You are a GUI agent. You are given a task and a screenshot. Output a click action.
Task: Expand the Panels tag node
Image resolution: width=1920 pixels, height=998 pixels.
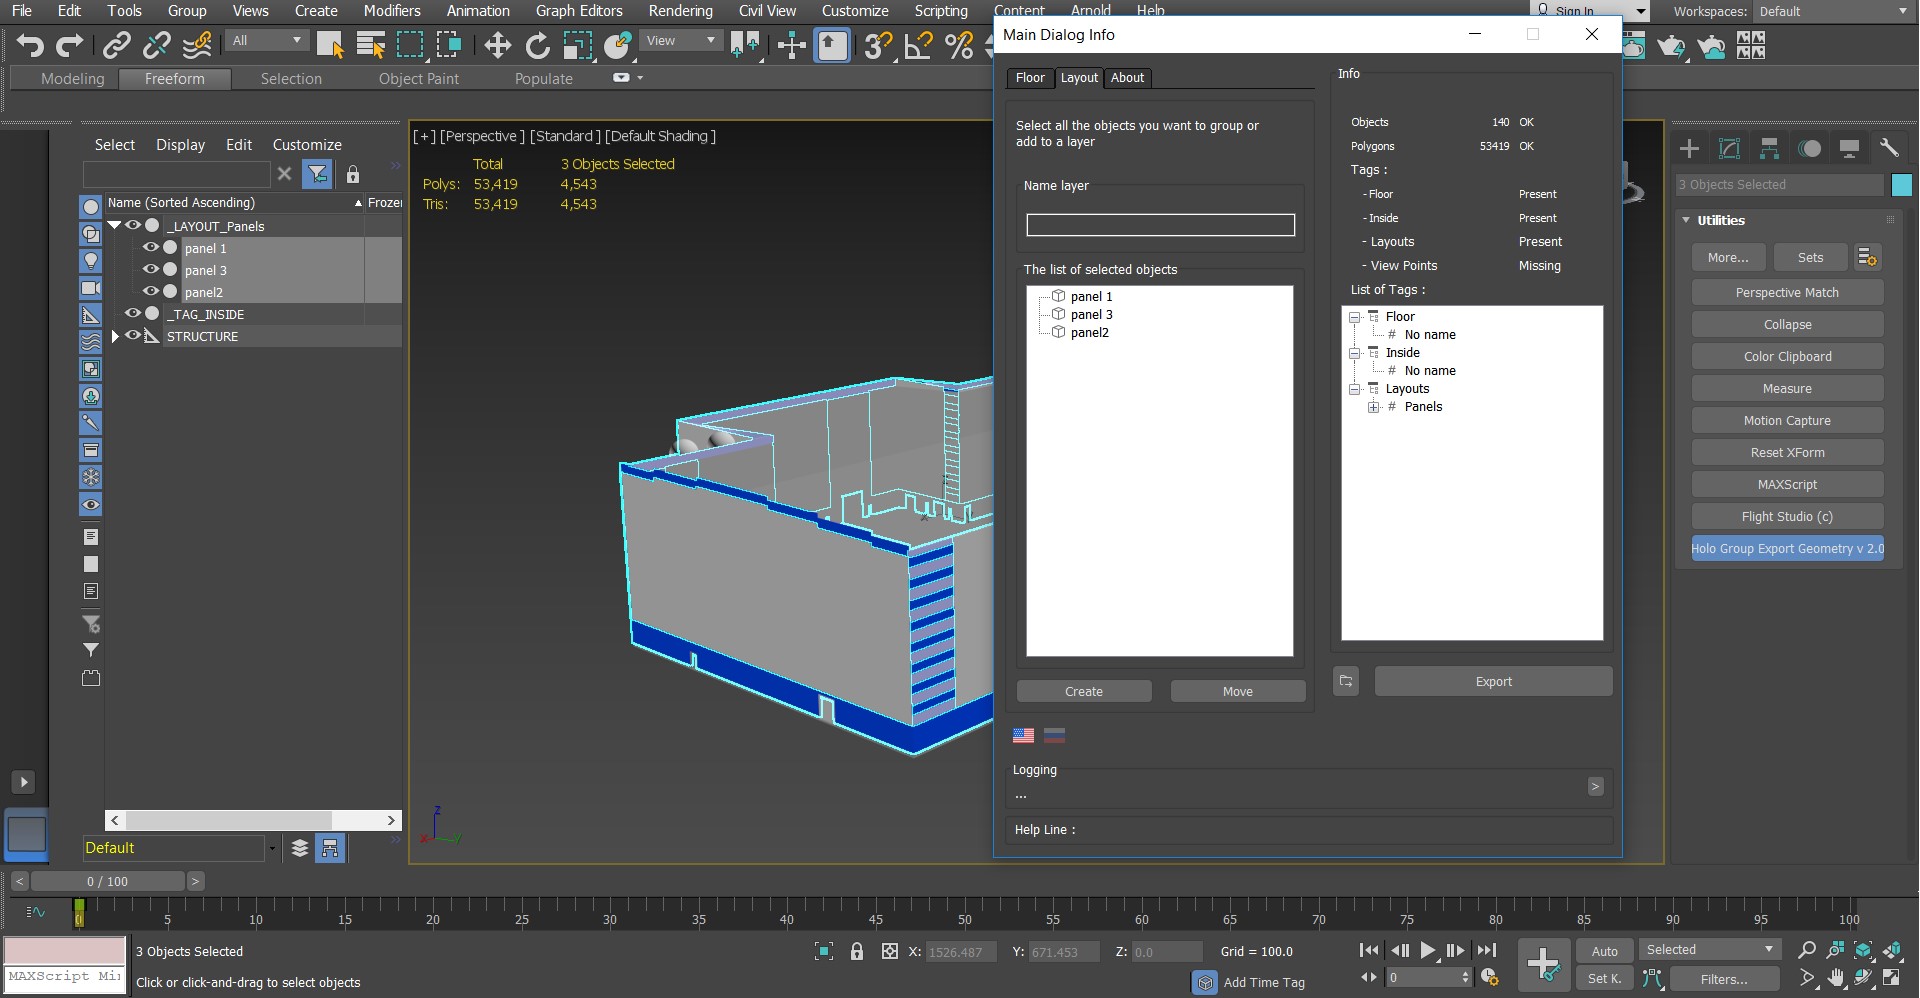[x=1374, y=407]
